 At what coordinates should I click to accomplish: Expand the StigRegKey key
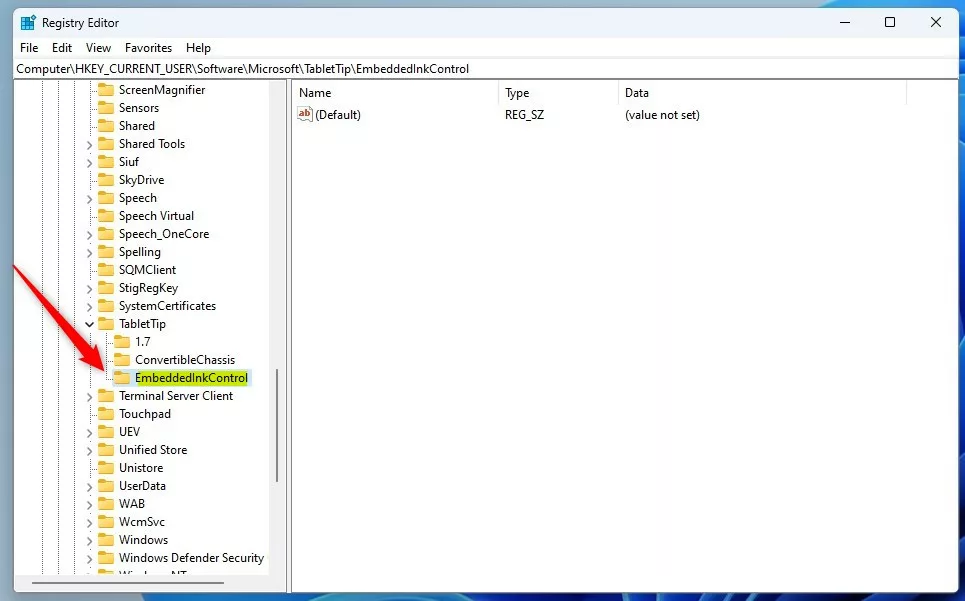click(89, 289)
